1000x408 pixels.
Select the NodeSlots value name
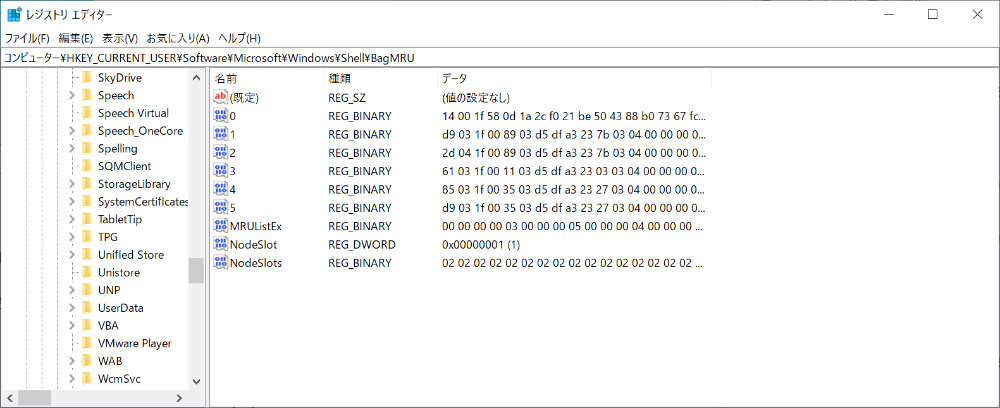256,262
